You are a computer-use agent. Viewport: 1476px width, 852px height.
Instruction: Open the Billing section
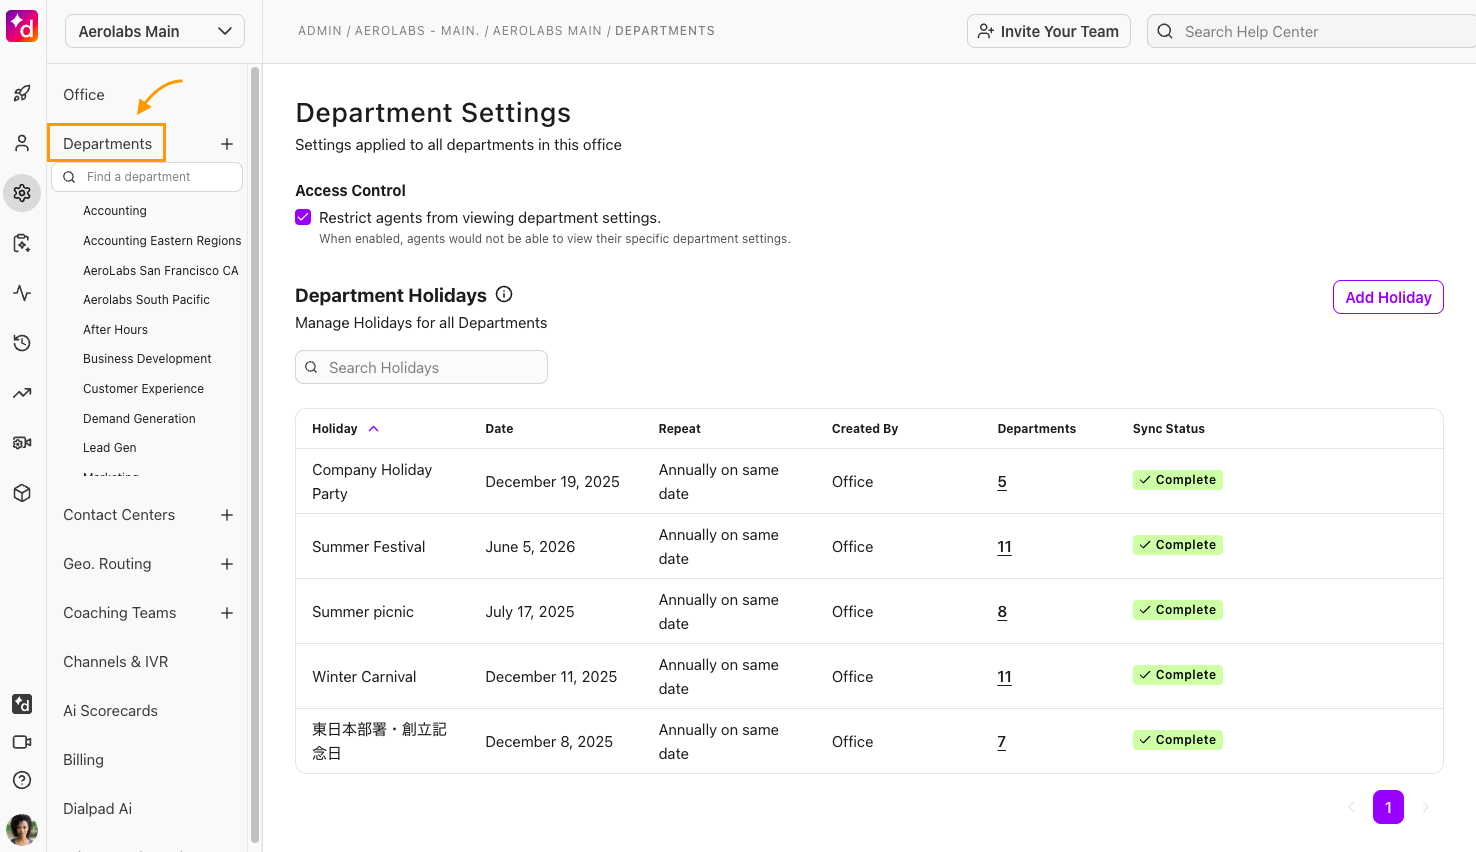coord(83,760)
